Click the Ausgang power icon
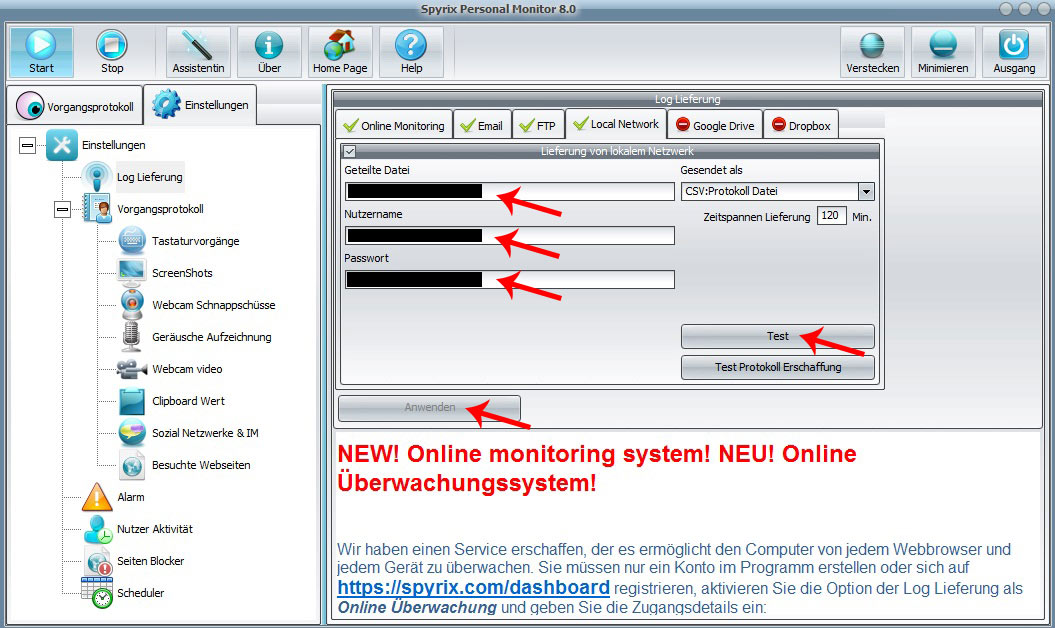The height and width of the screenshot is (628, 1055). tap(1014, 45)
